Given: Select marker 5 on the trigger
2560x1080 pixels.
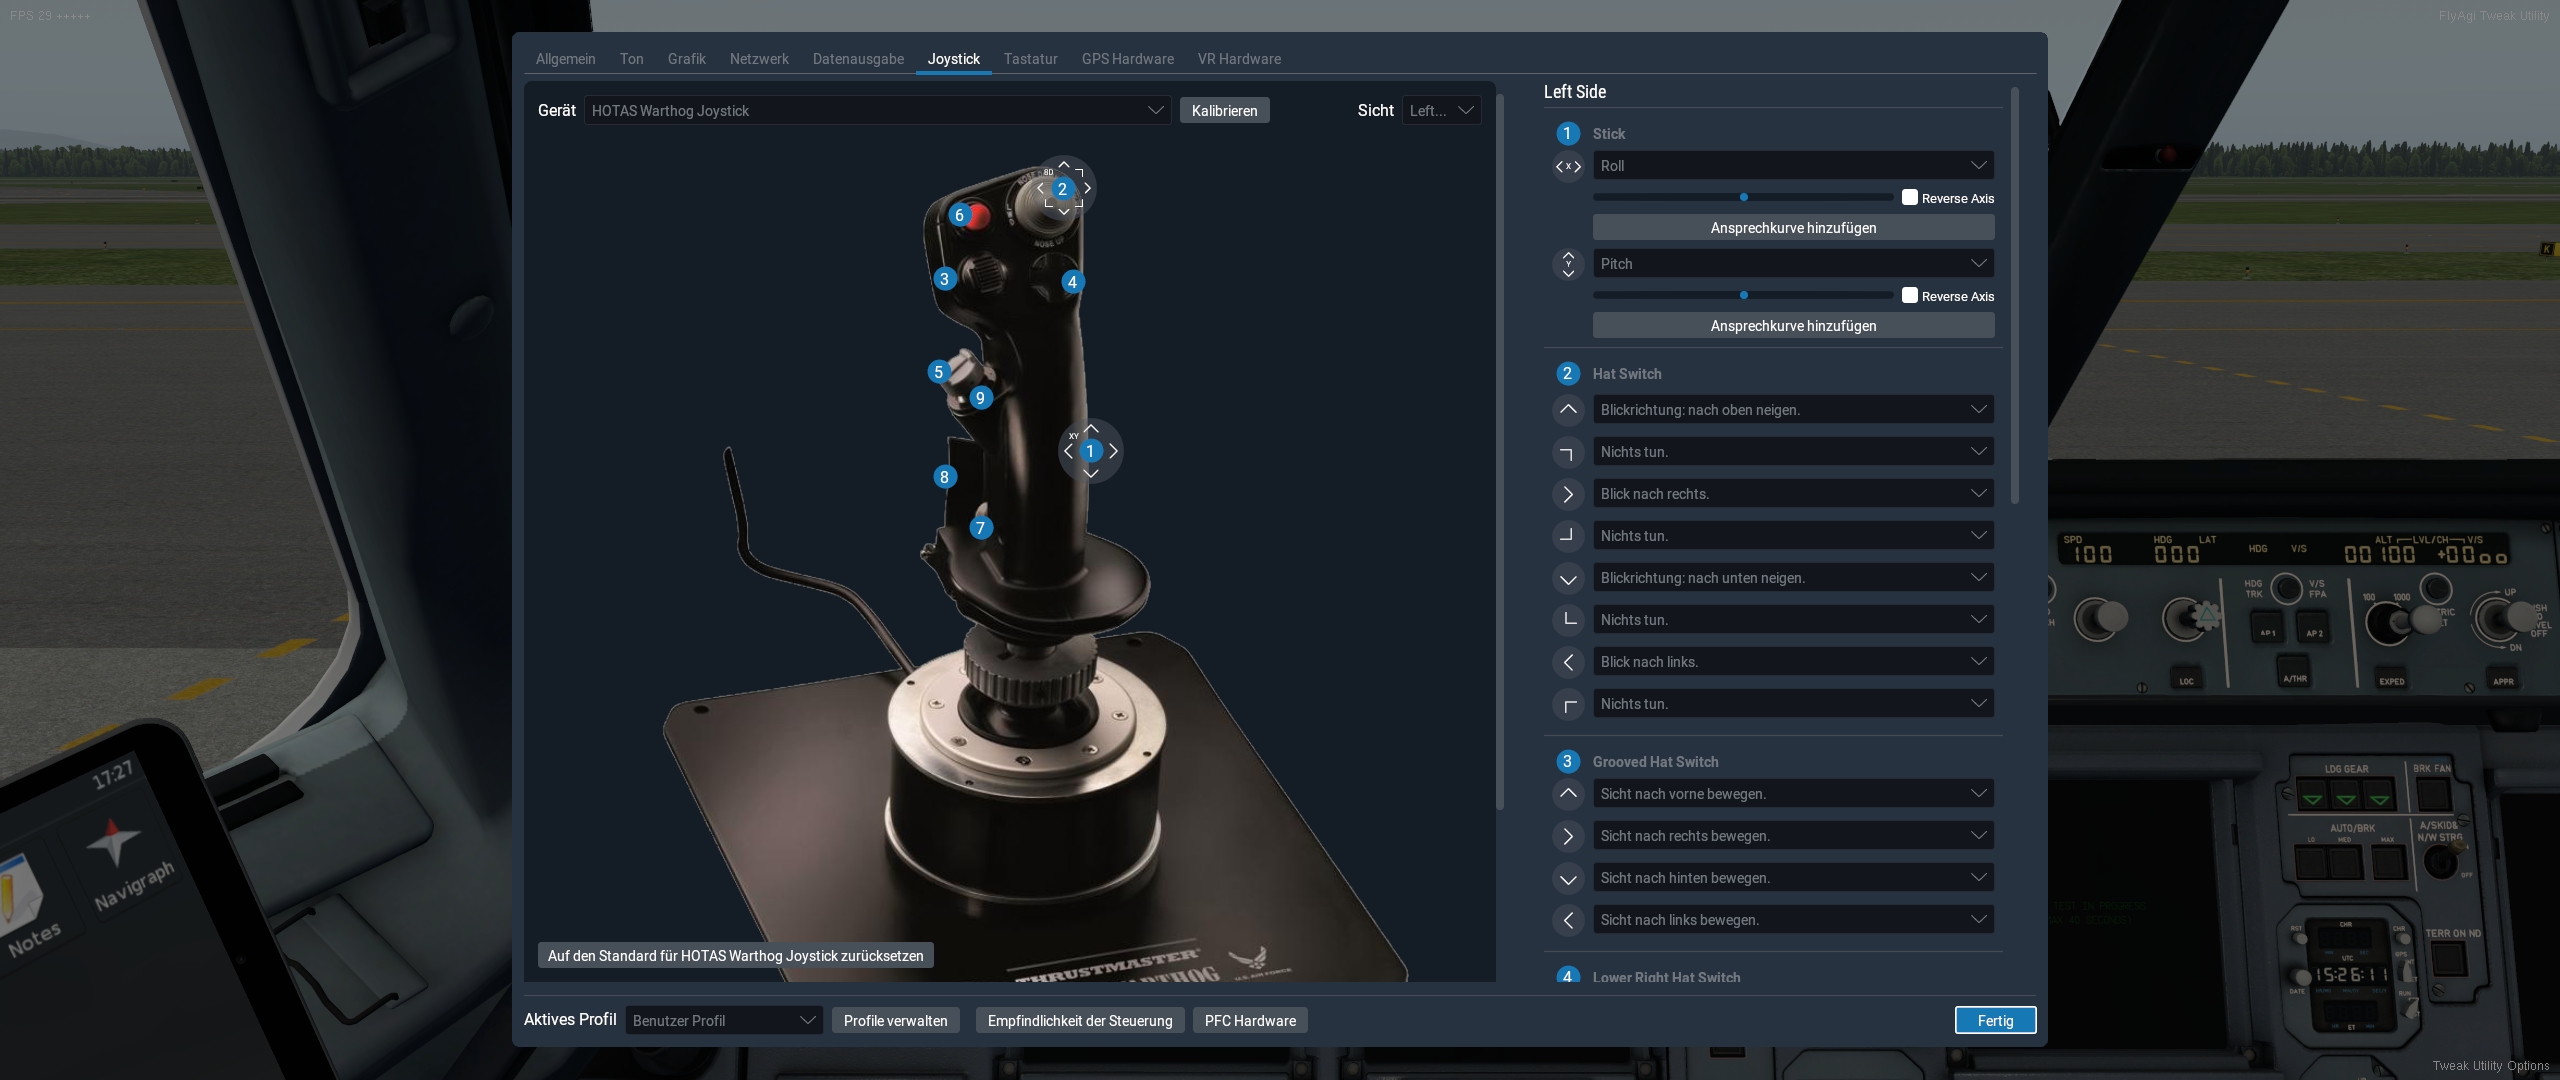Looking at the screenshot, I should click(x=938, y=372).
